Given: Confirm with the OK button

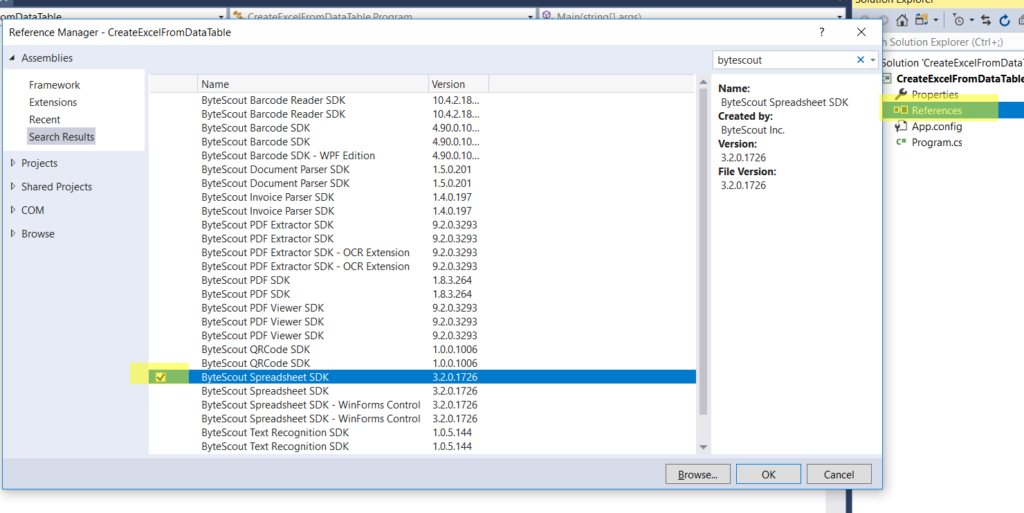Looking at the screenshot, I should pos(768,474).
